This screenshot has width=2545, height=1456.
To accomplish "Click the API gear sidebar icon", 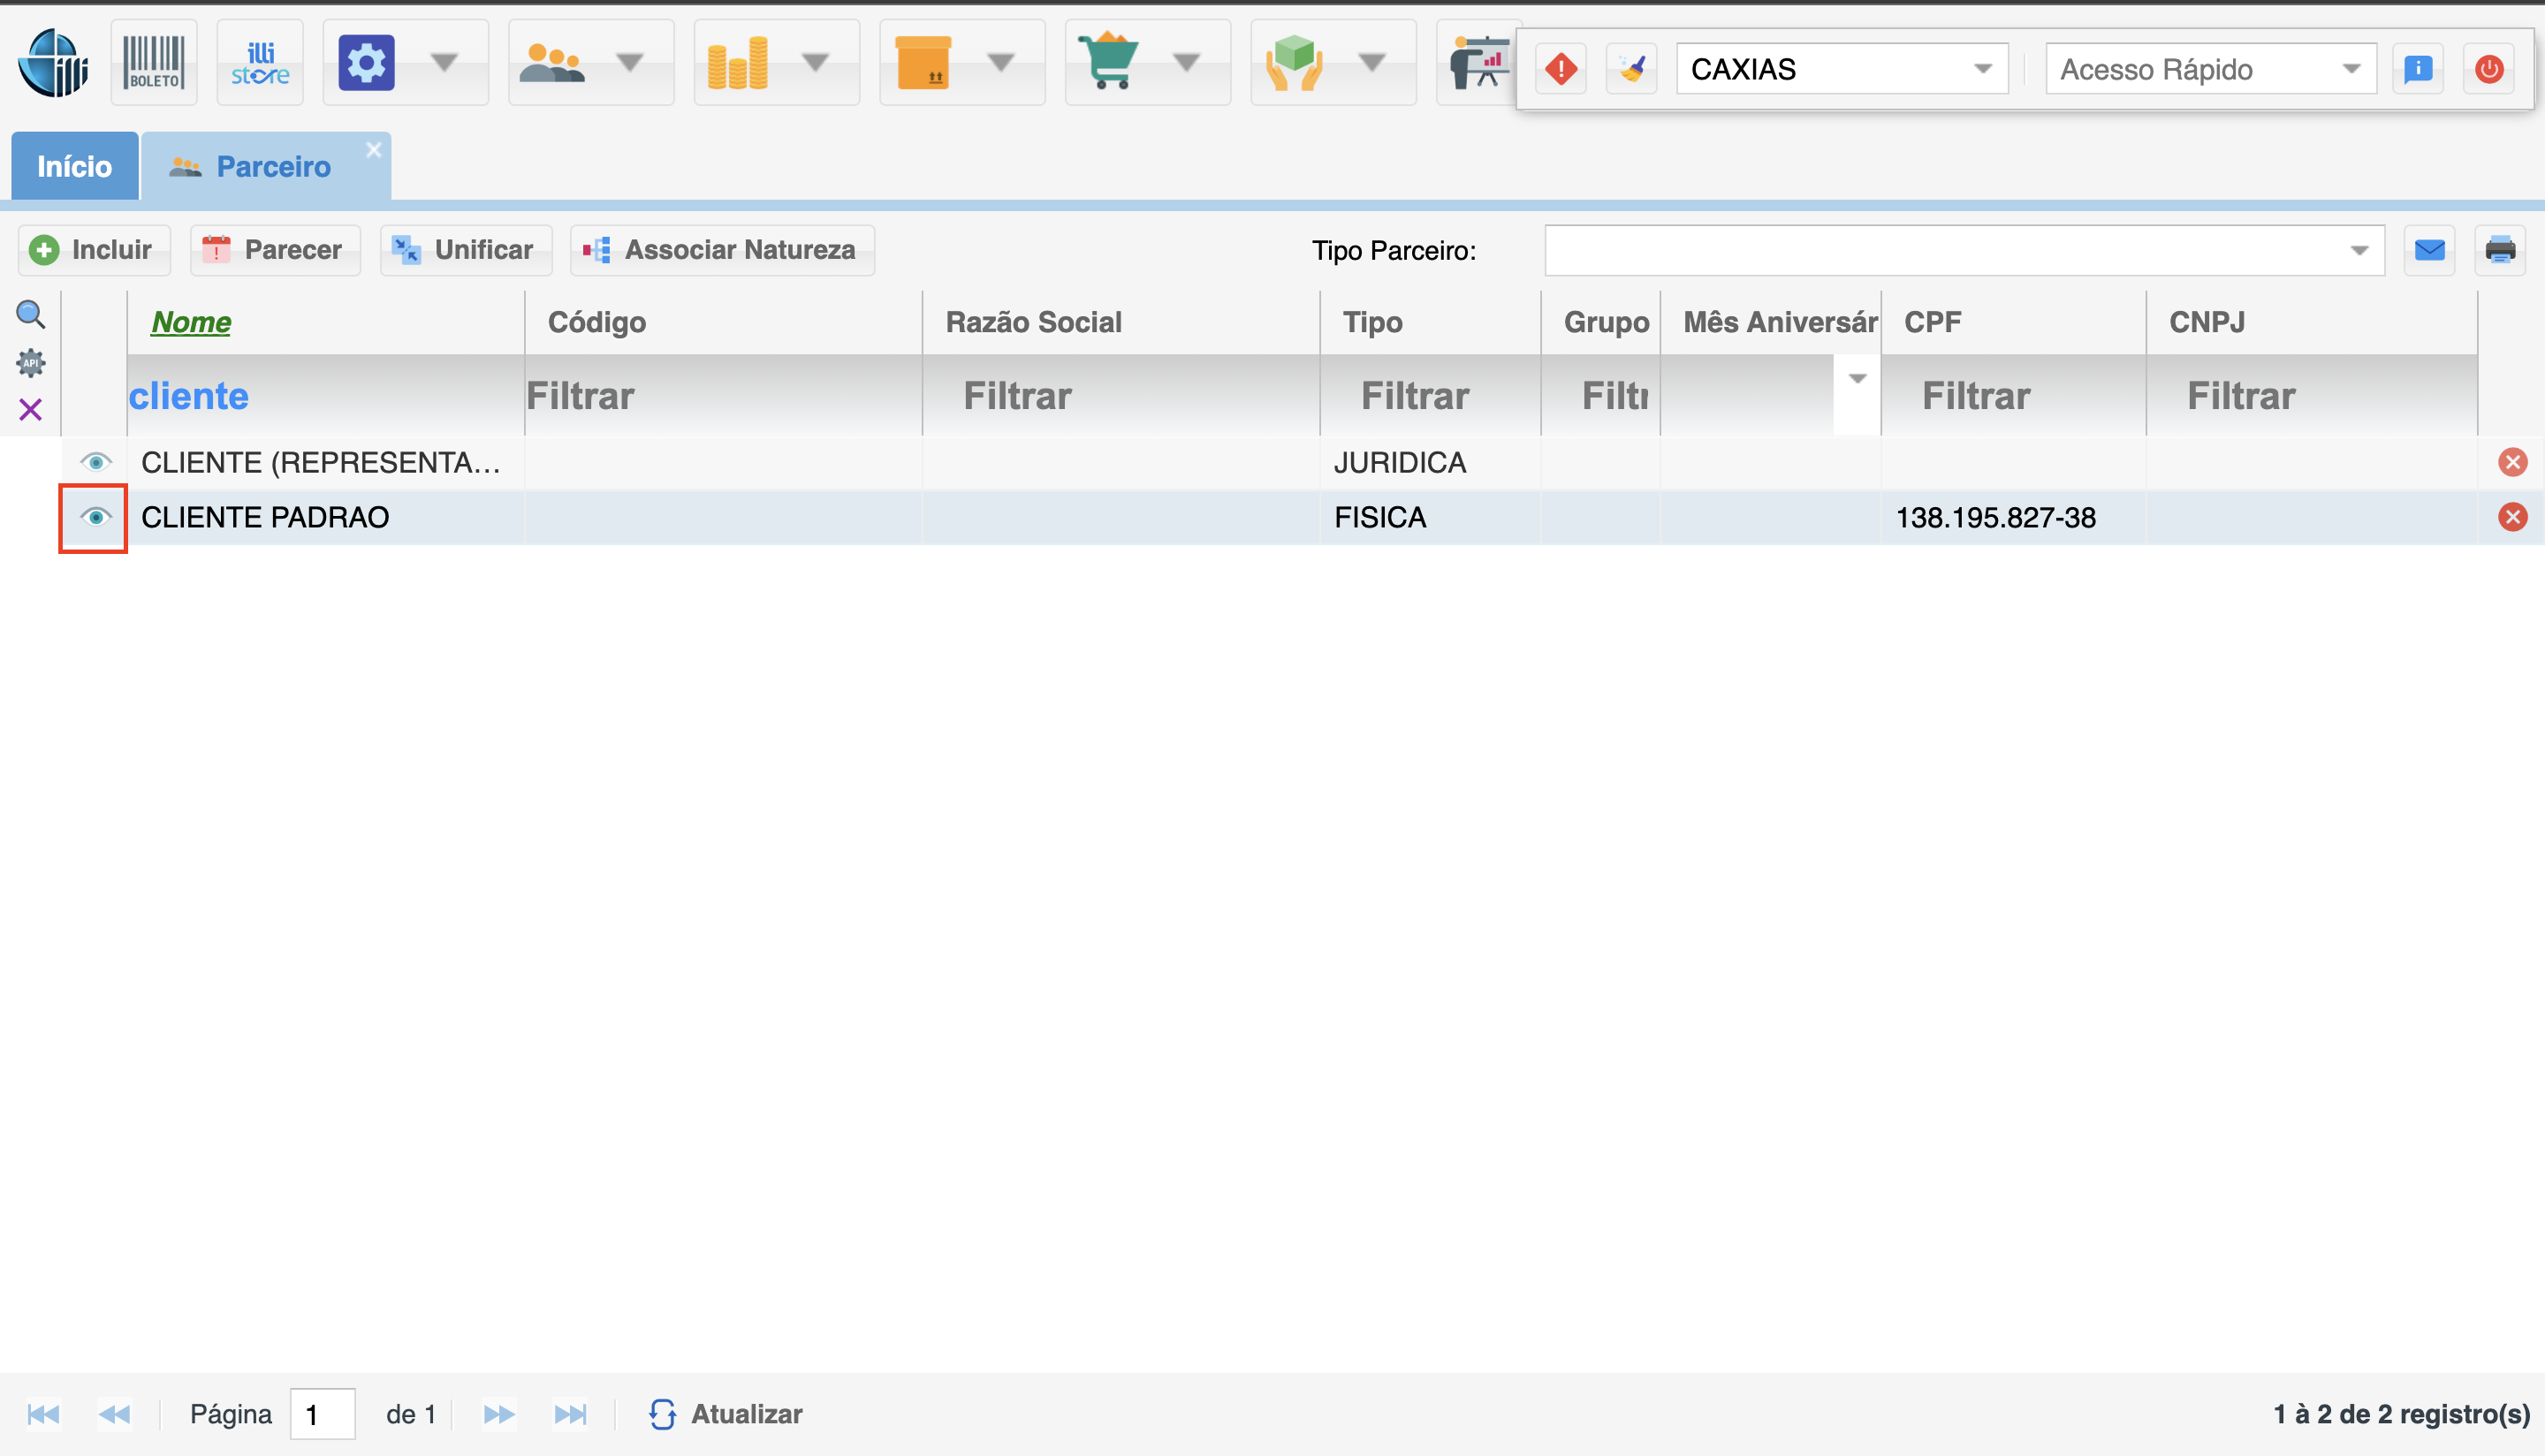I will coord(31,363).
